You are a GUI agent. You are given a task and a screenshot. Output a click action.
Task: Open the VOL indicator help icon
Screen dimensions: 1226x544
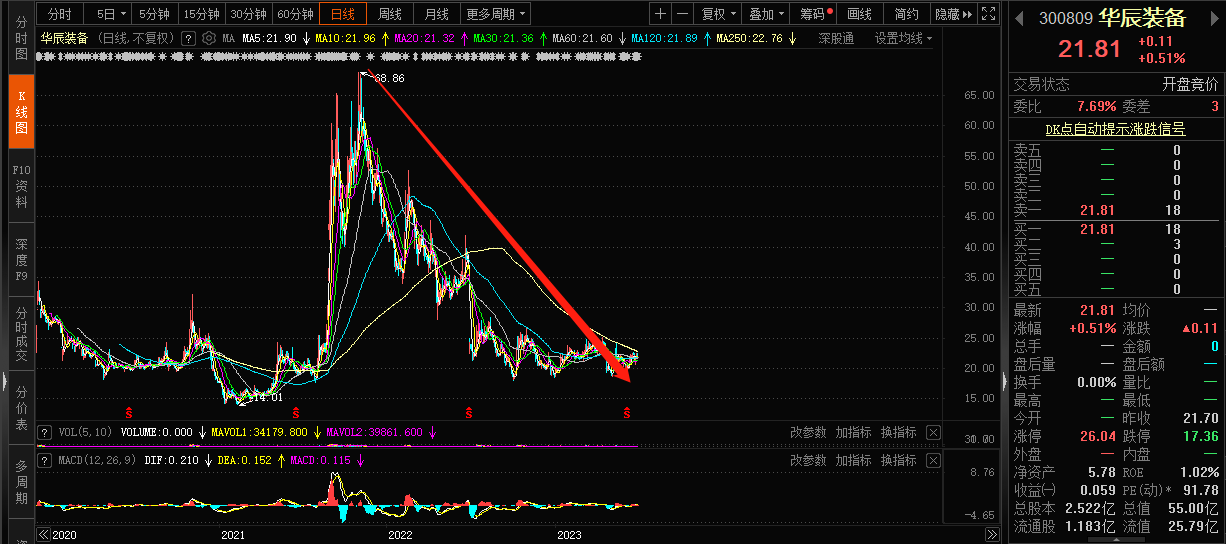pos(44,432)
